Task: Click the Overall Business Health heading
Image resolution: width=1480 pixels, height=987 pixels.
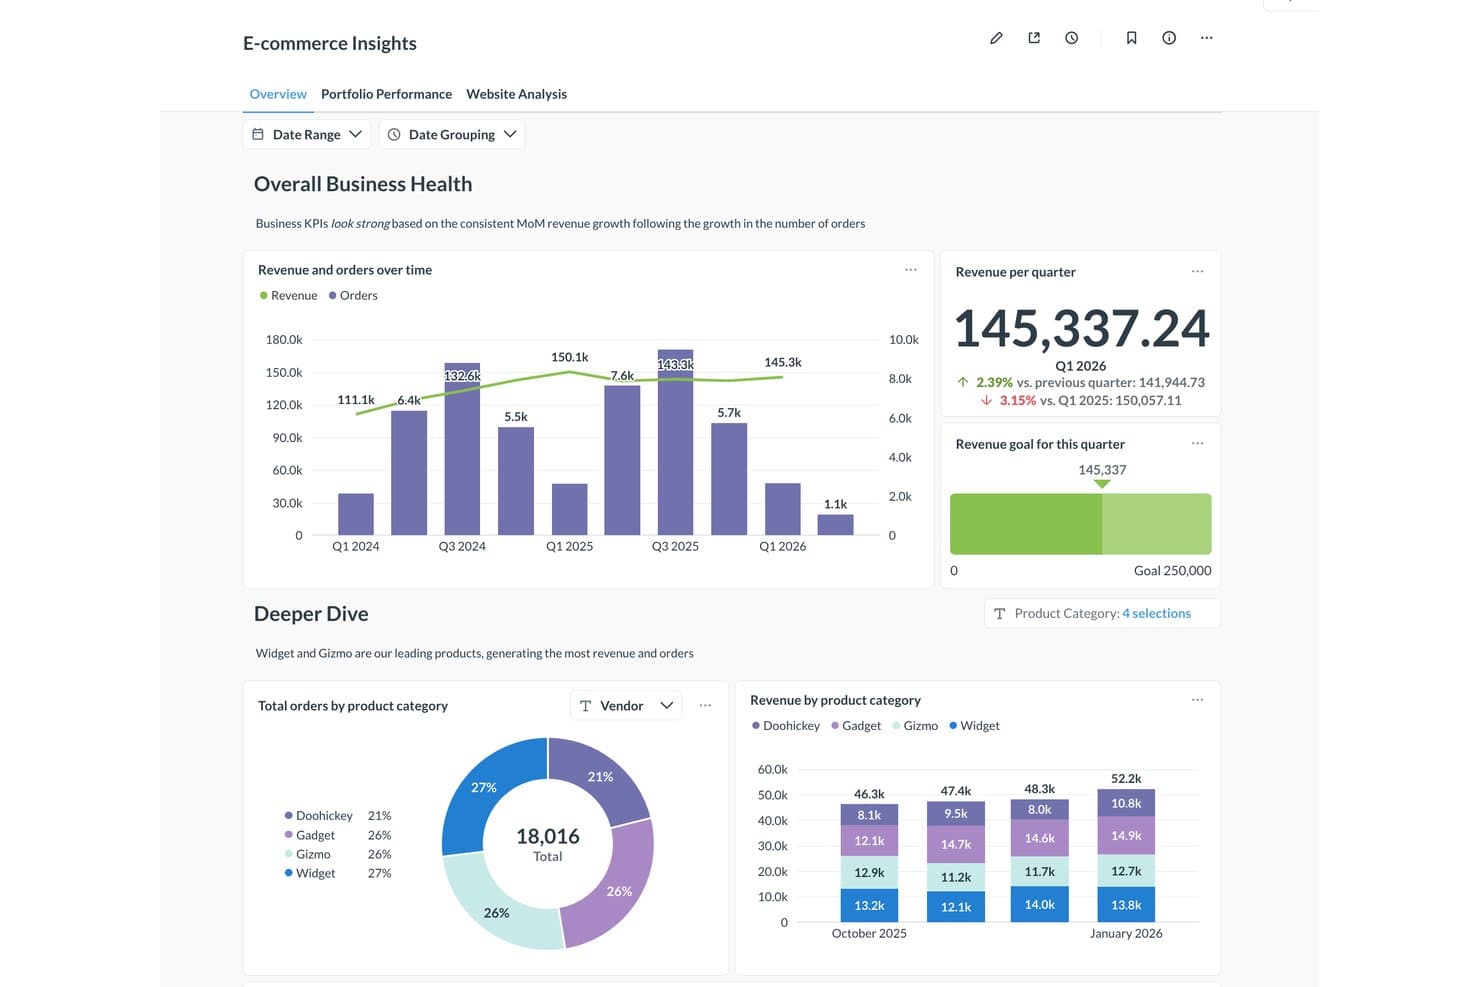Action: tap(363, 184)
